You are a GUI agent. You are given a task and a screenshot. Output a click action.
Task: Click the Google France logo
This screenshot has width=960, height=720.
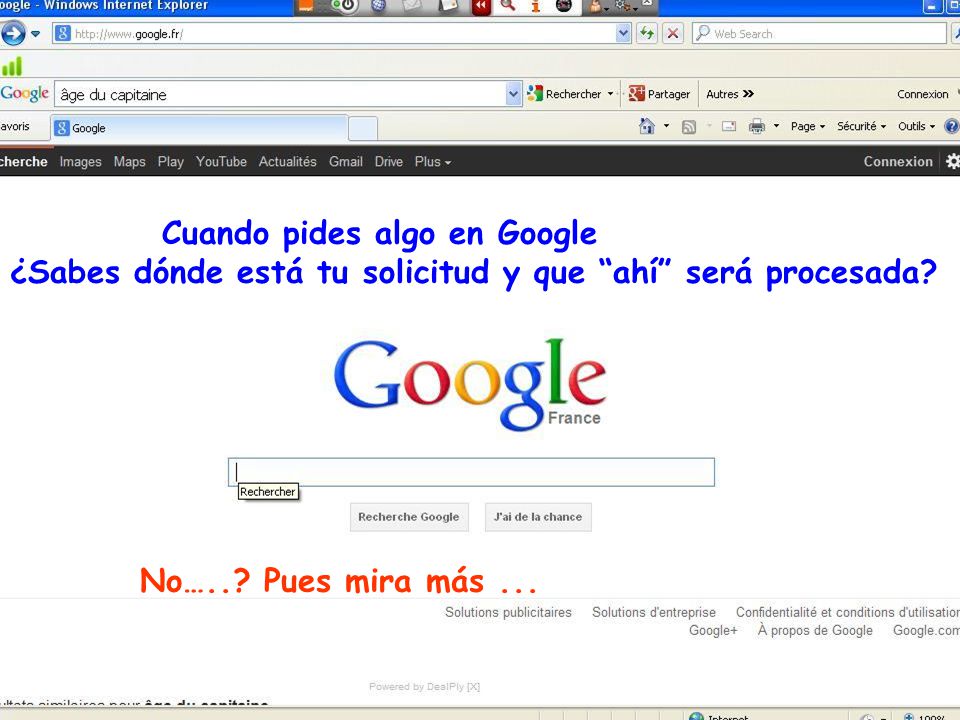(x=470, y=384)
